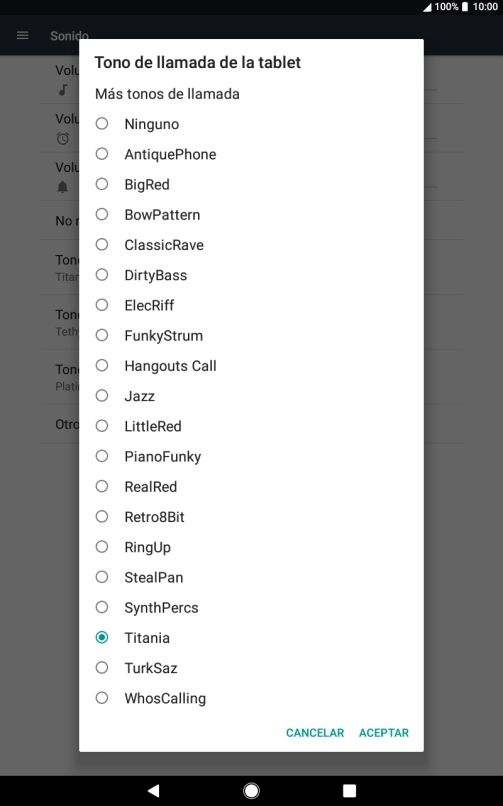Pick the Hangouts Call ringtone

pyautogui.click(x=251, y=365)
